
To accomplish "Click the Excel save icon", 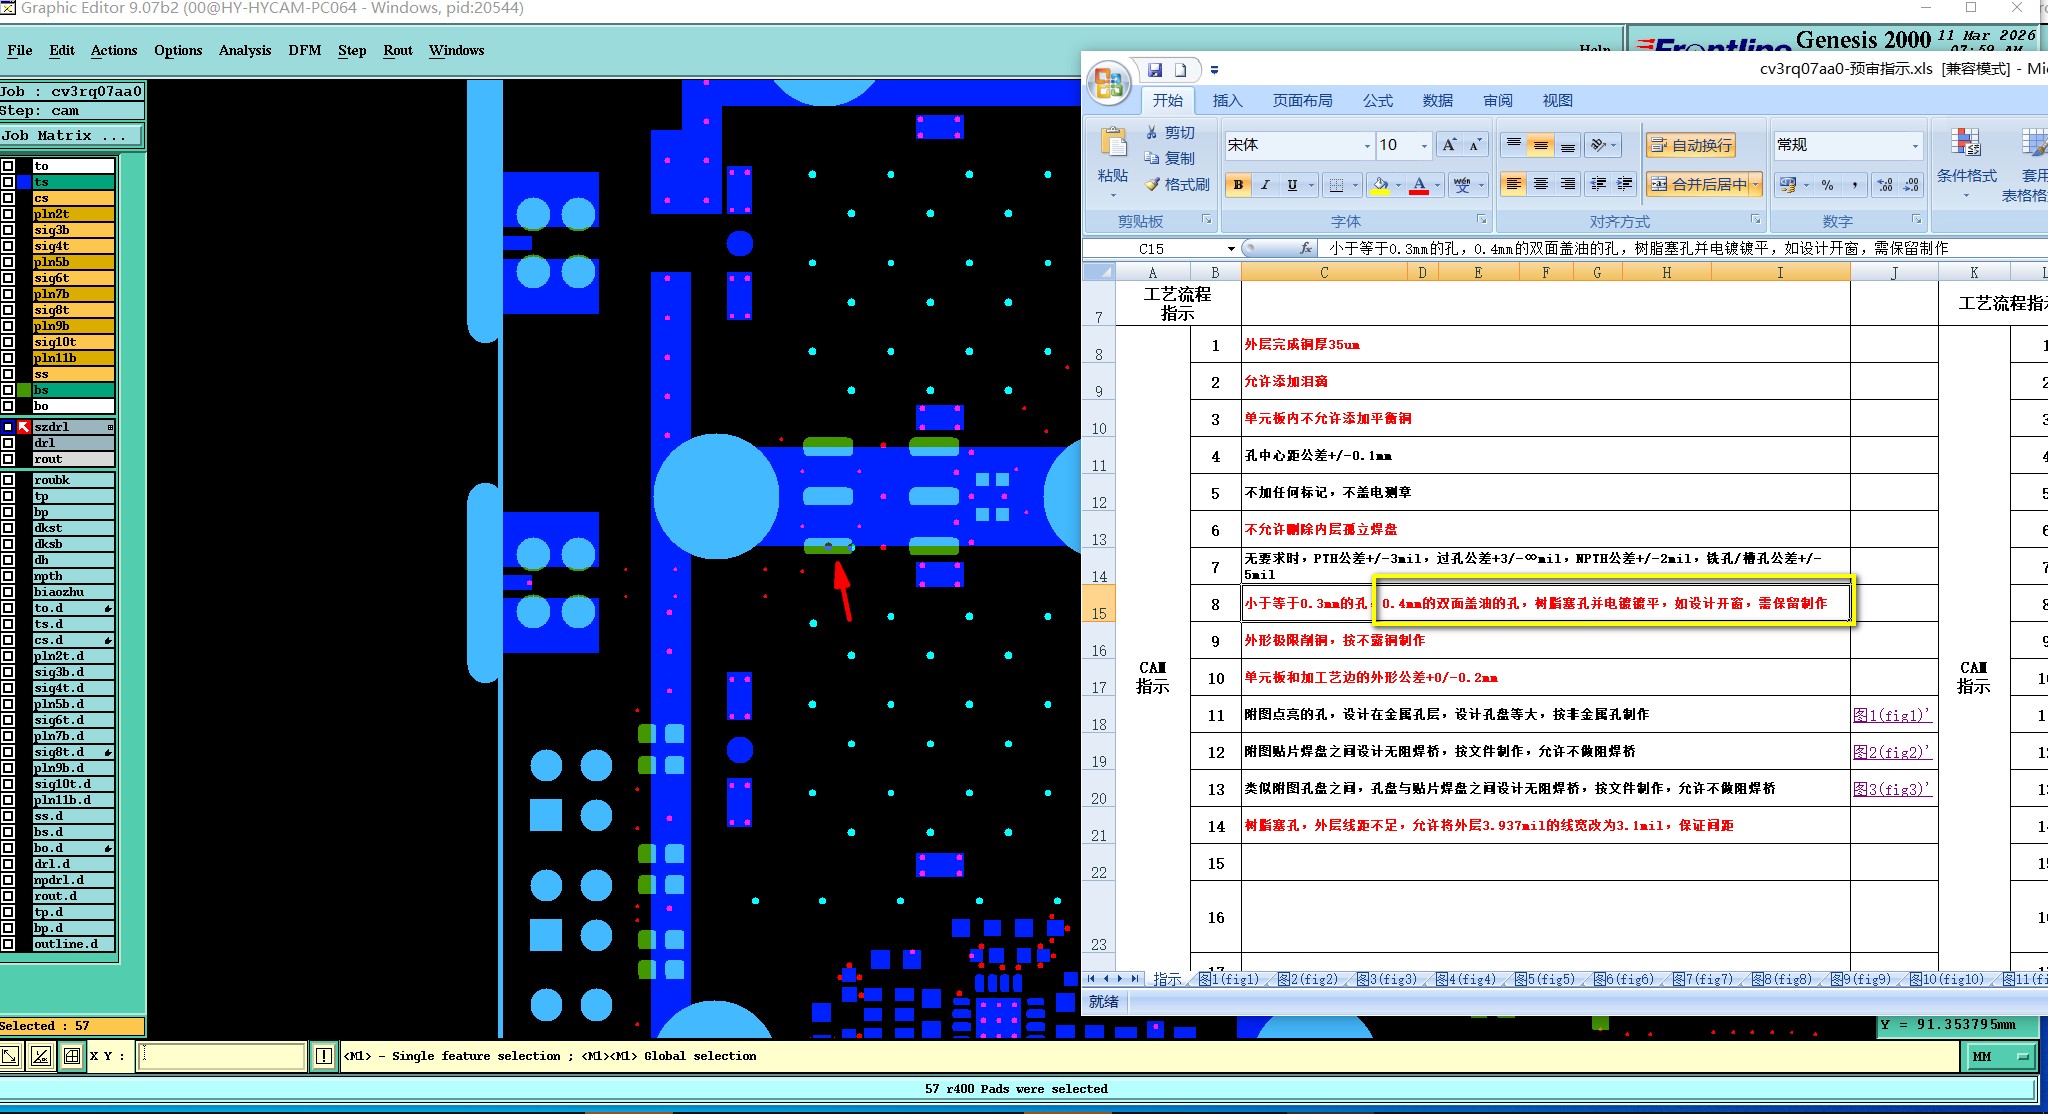I will [x=1155, y=70].
